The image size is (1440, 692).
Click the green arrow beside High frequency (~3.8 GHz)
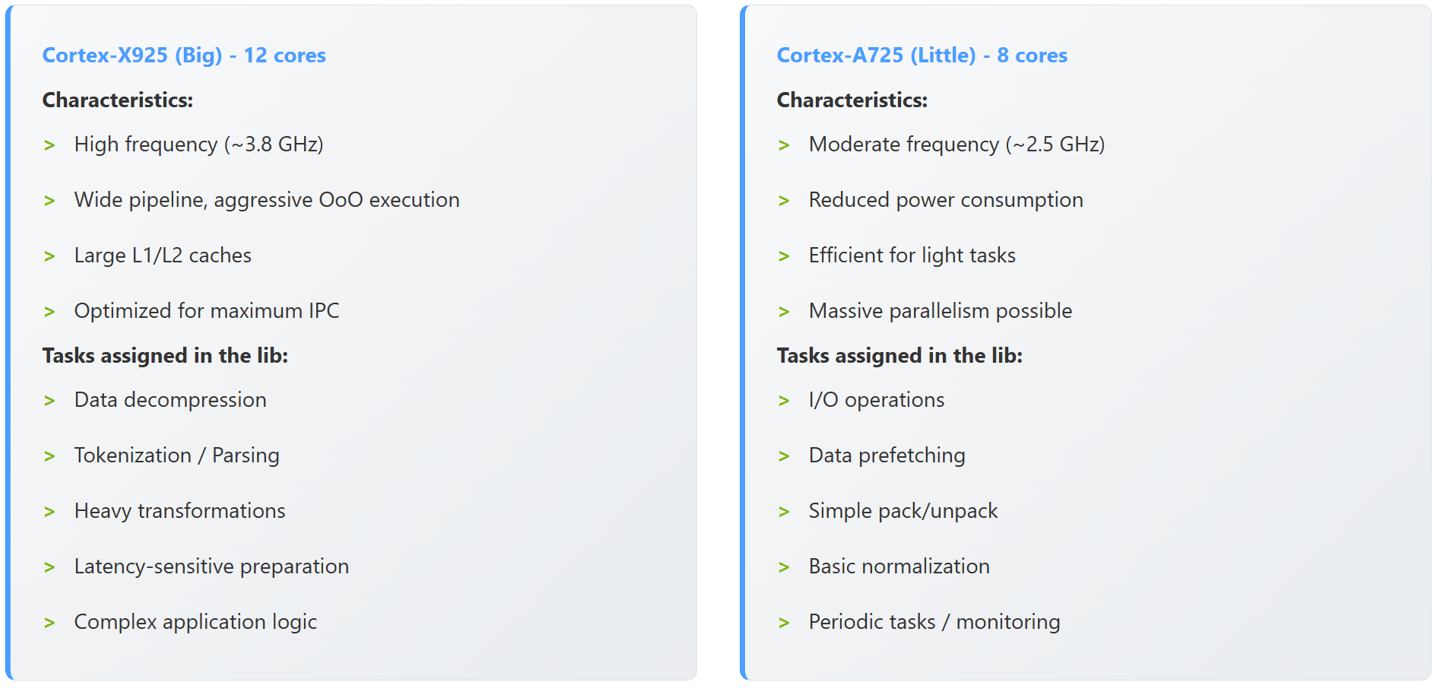(49, 146)
